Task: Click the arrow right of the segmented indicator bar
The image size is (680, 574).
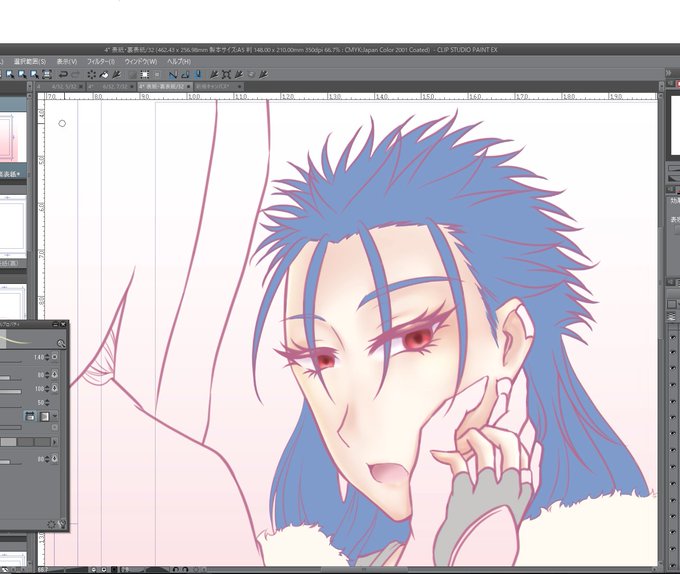Action: (55, 442)
